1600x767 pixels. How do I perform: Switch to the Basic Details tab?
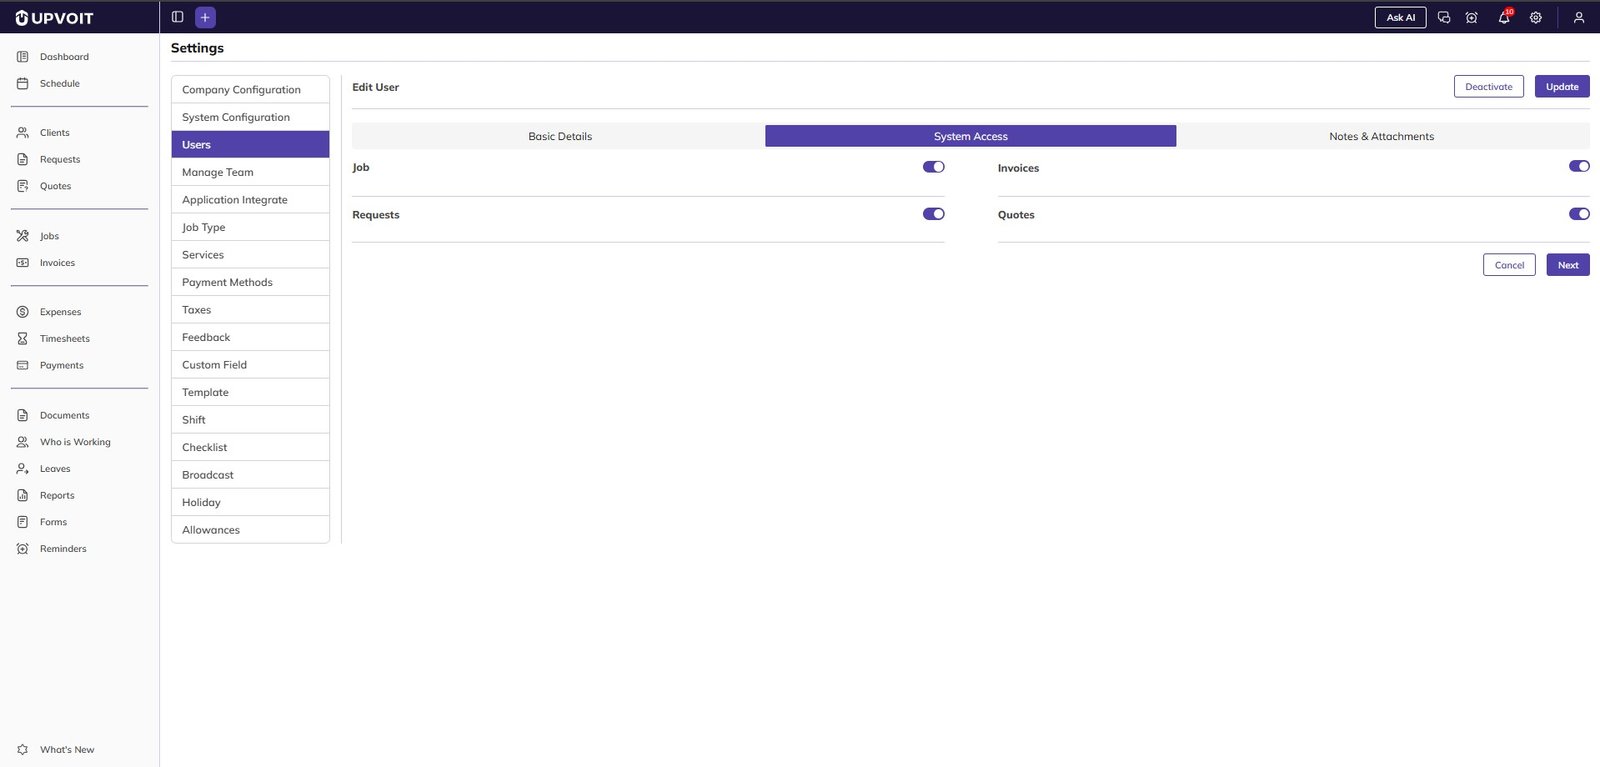tap(559, 136)
